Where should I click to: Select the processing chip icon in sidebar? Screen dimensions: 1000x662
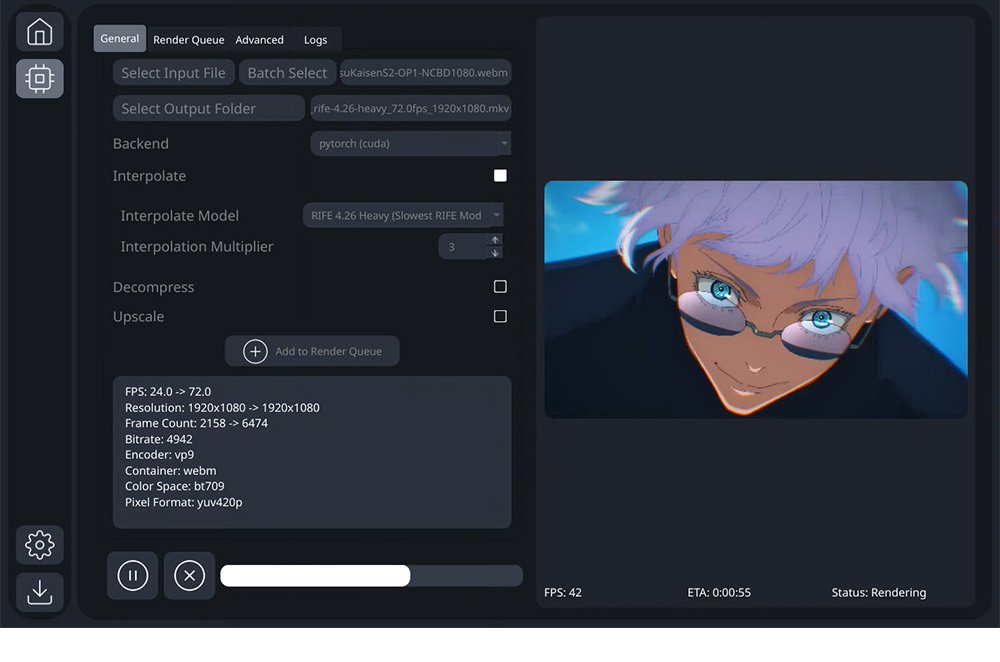tap(39, 78)
